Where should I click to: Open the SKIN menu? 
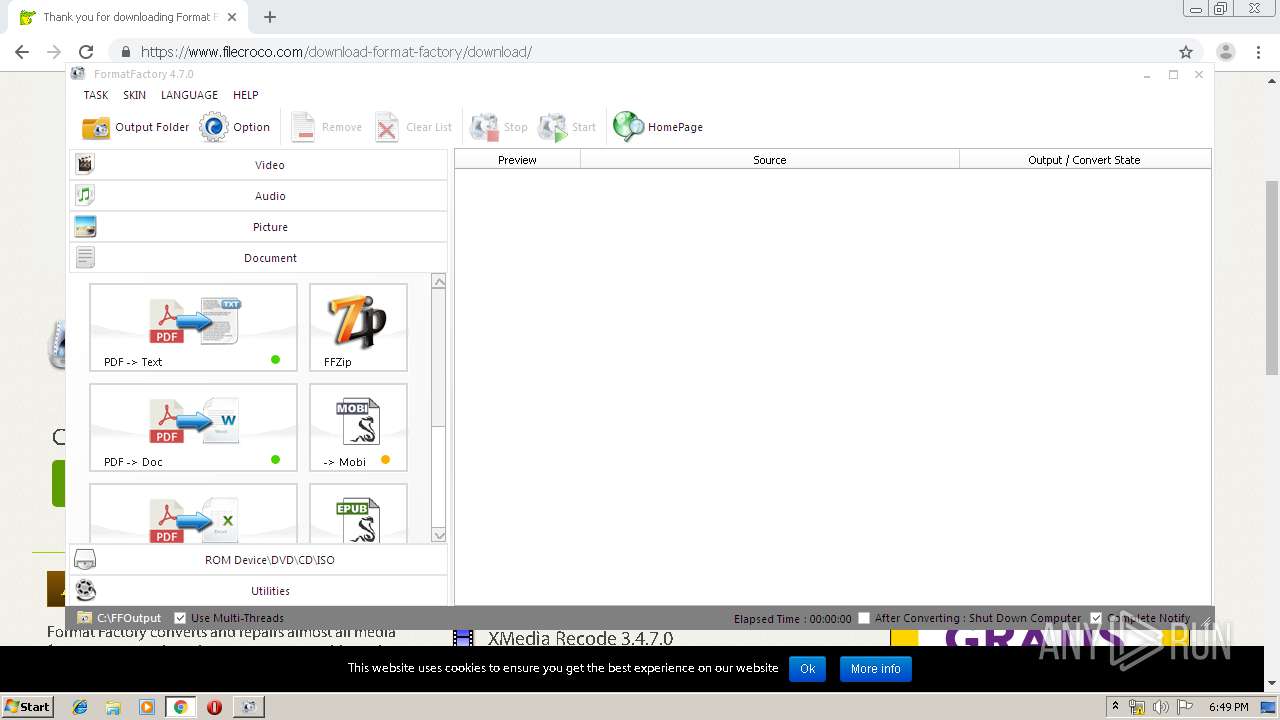coord(134,95)
